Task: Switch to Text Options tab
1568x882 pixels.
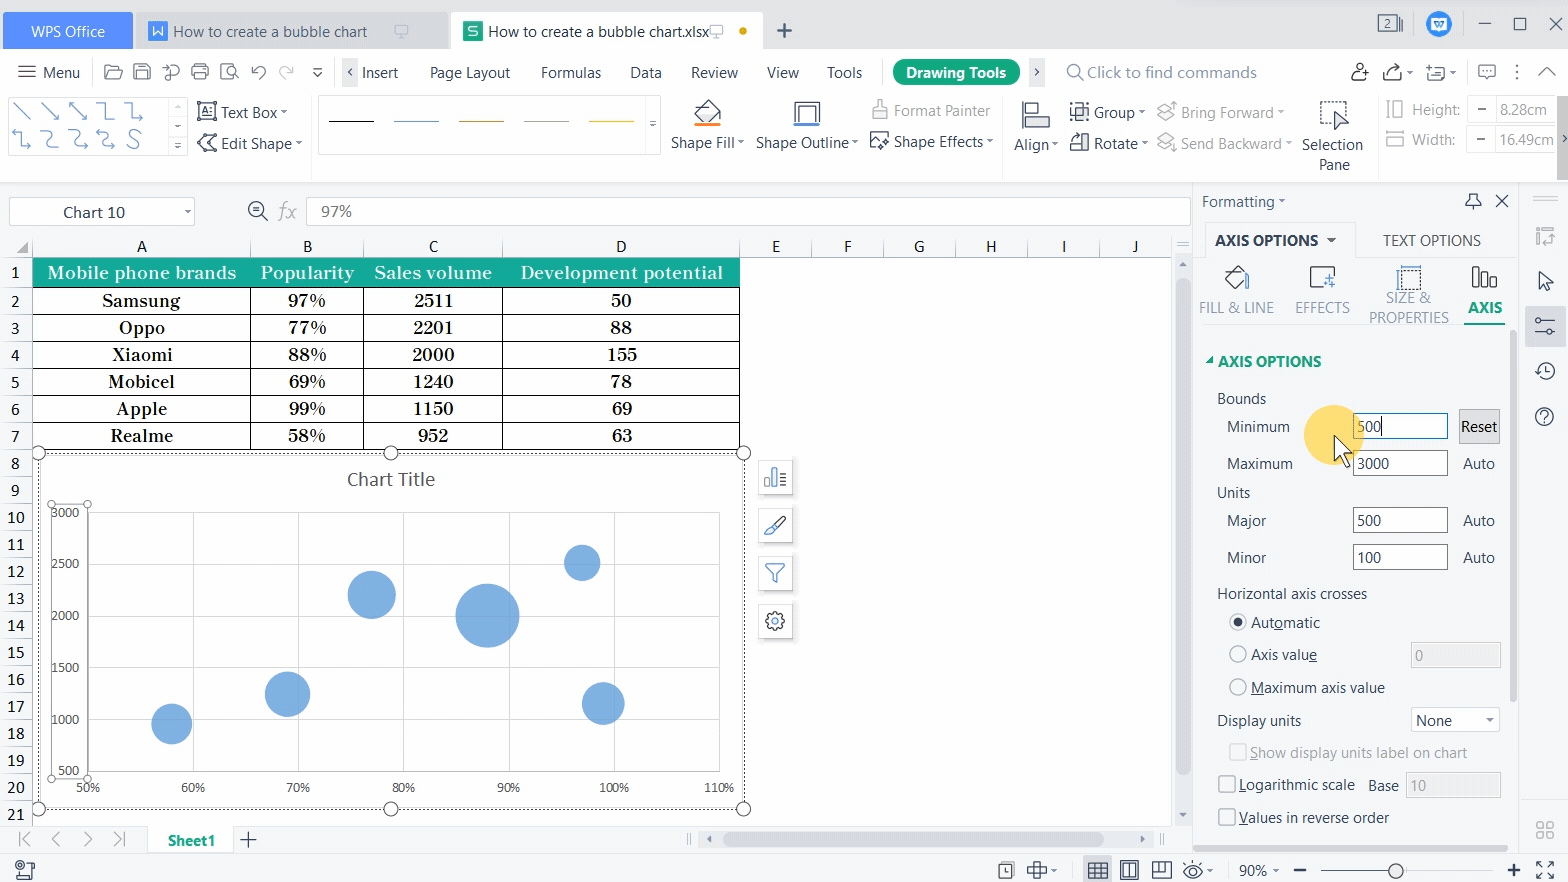Action: pos(1431,240)
